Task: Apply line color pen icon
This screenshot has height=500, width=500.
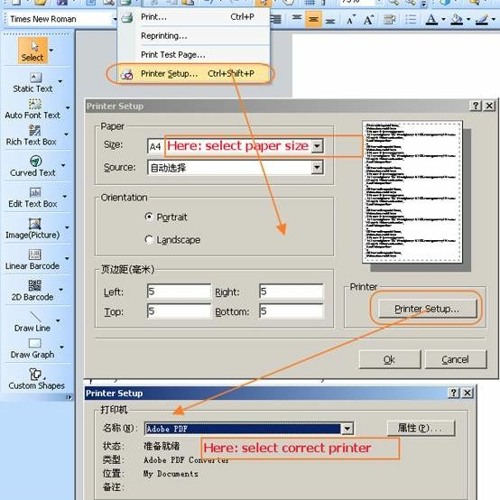Action: click(x=482, y=20)
